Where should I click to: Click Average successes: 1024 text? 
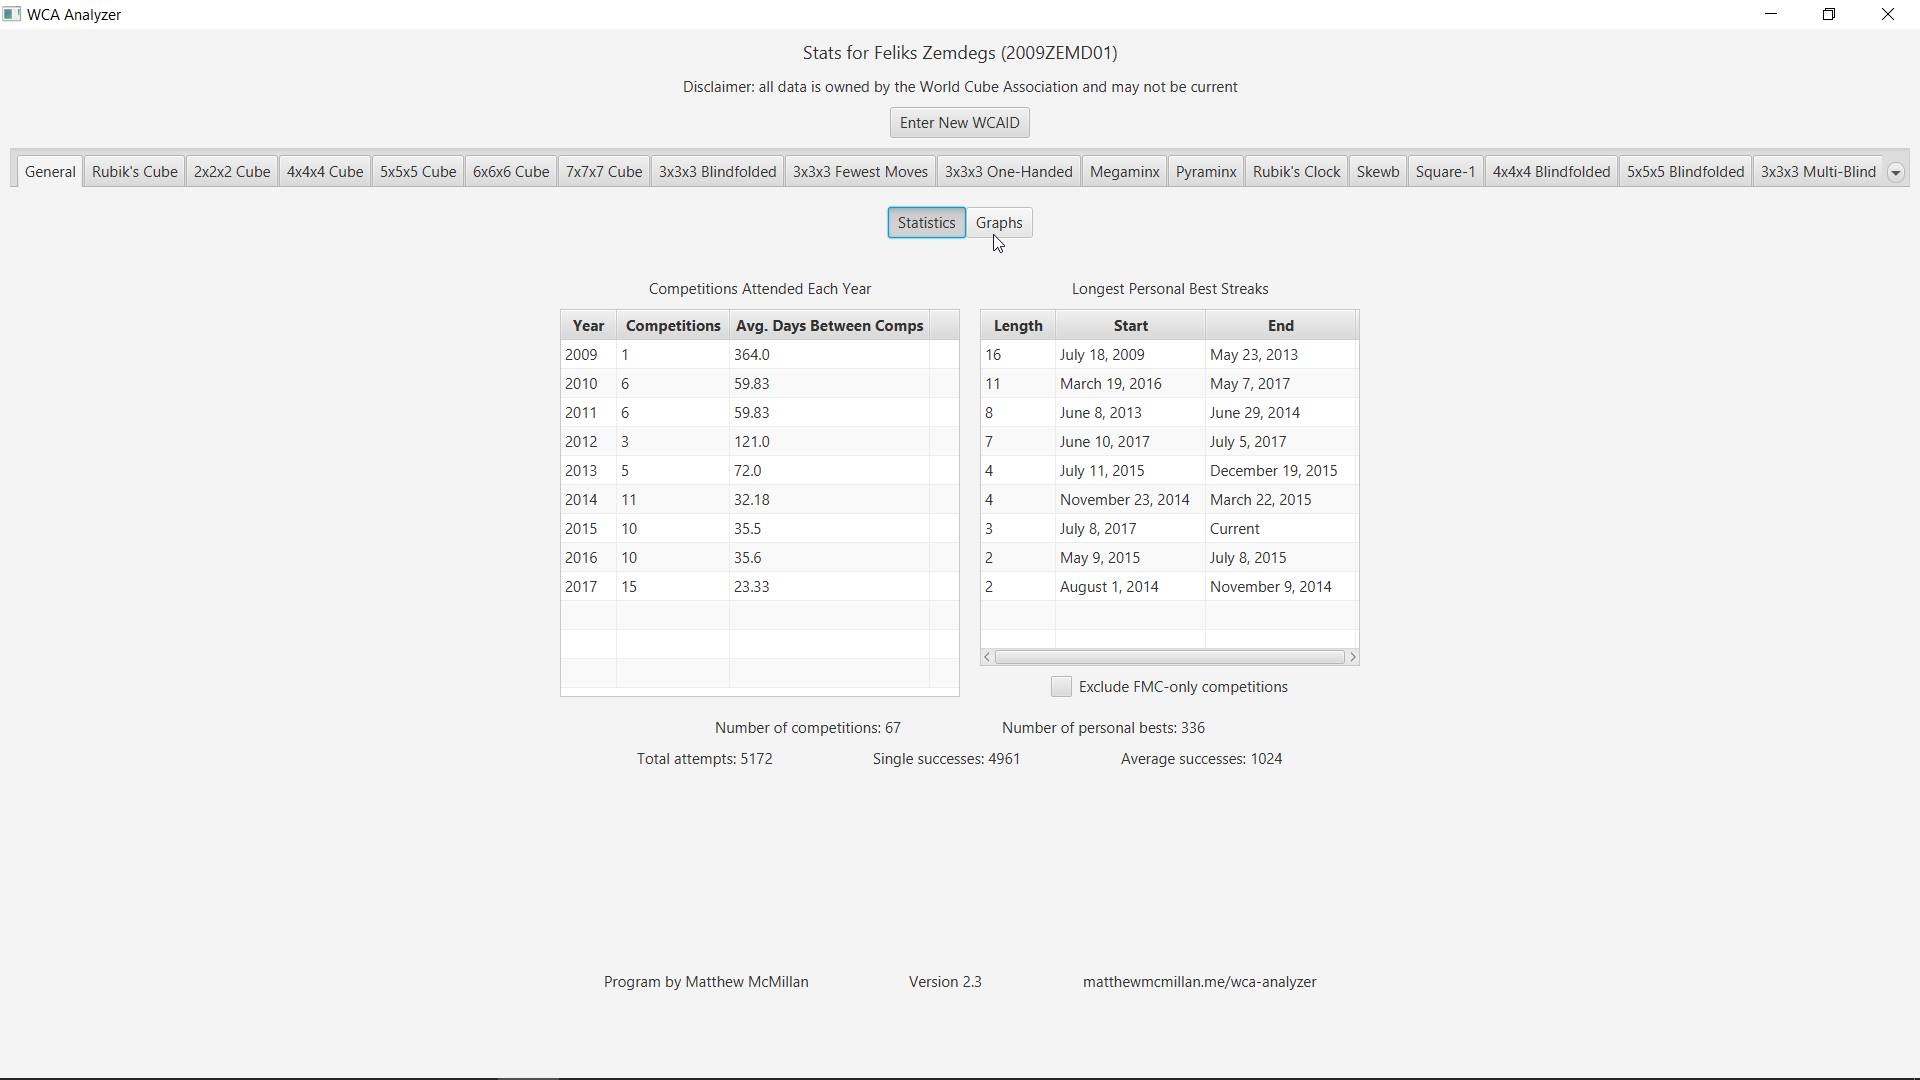(1201, 759)
